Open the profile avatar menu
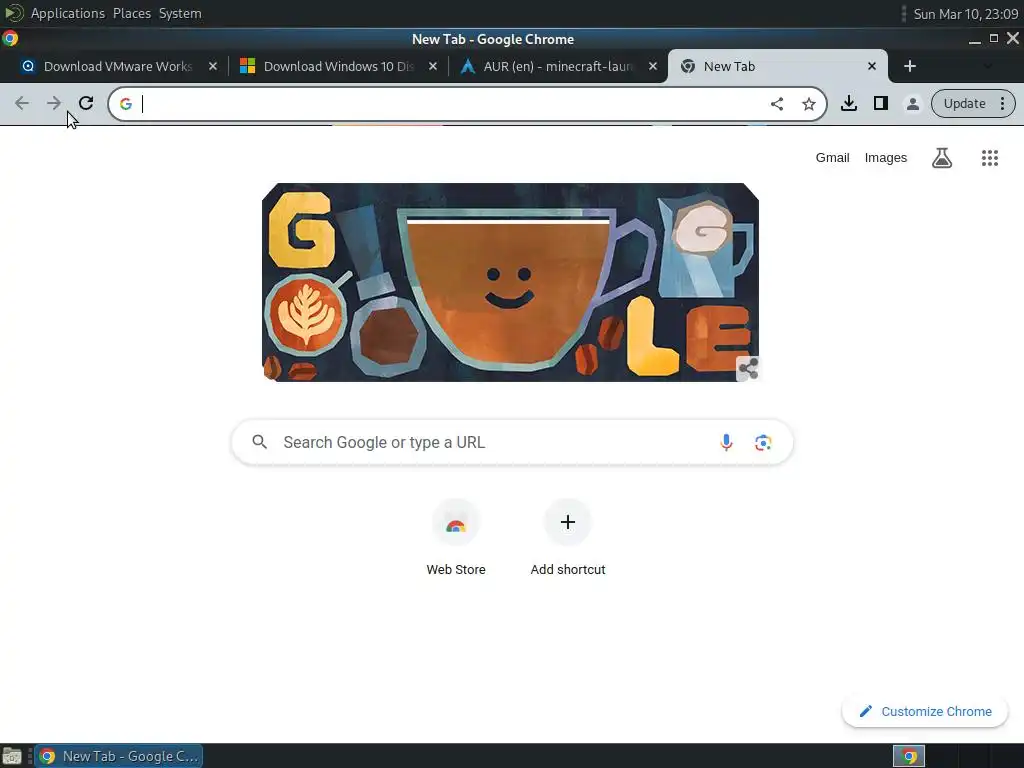Viewport: 1024px width, 768px height. 912,103
